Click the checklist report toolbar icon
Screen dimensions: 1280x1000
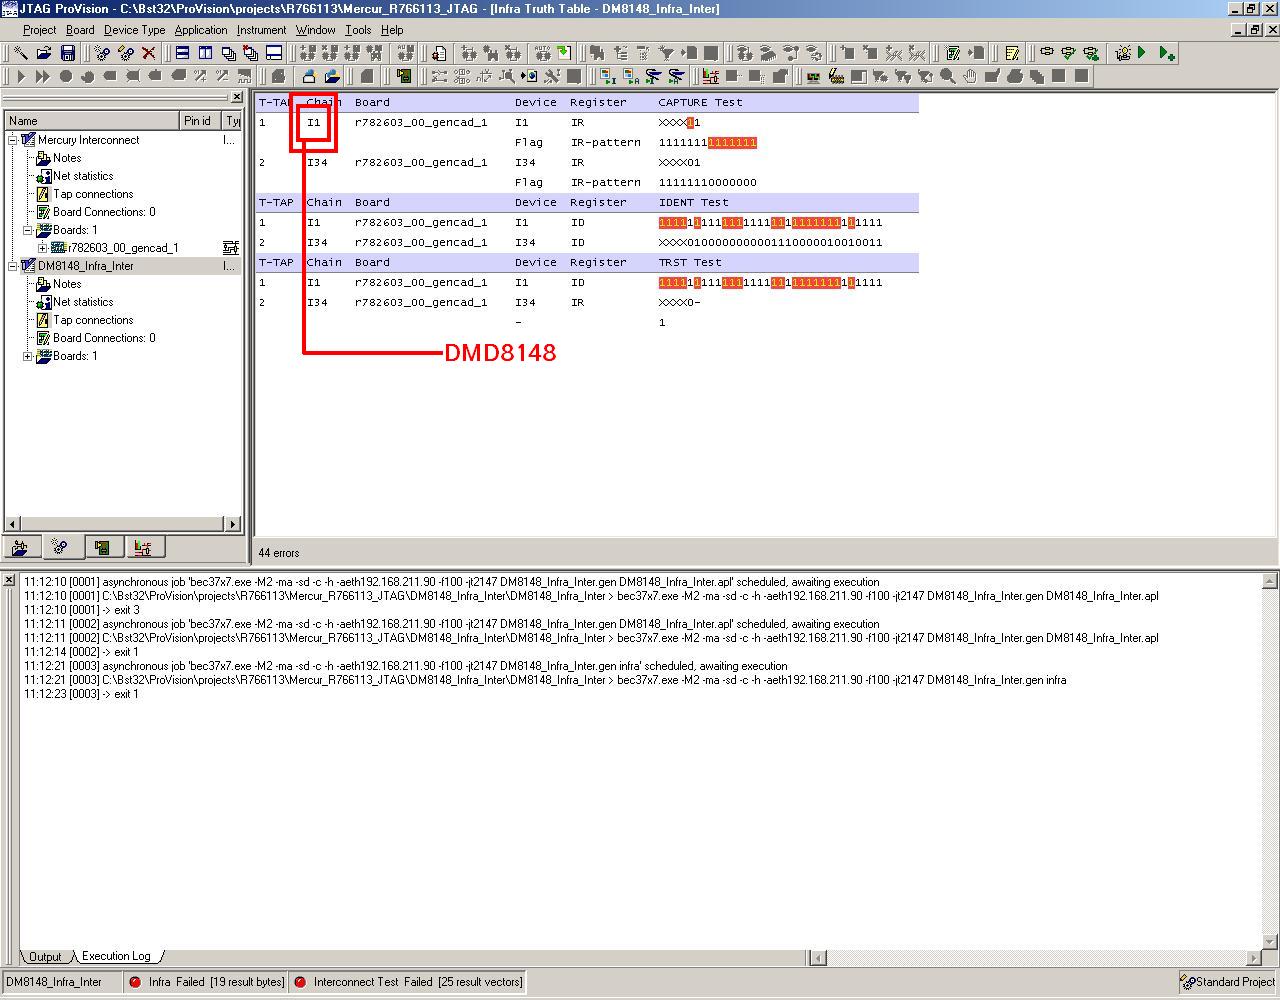[x=953, y=53]
